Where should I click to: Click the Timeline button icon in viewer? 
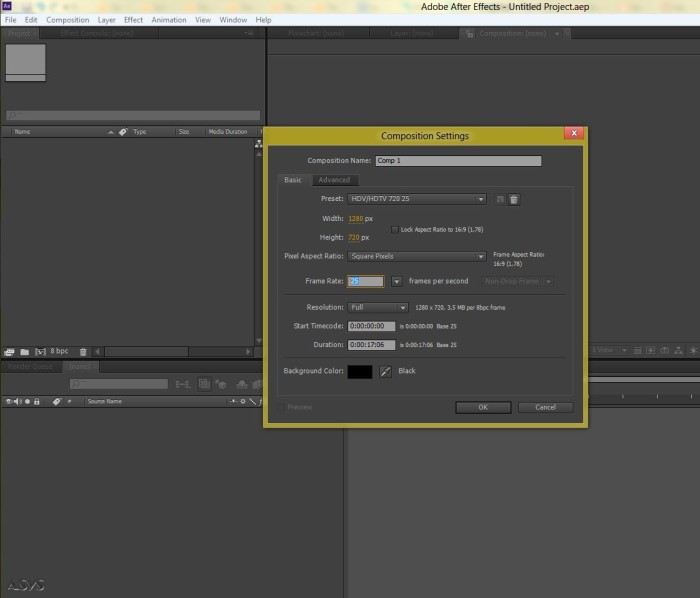[x=665, y=351]
